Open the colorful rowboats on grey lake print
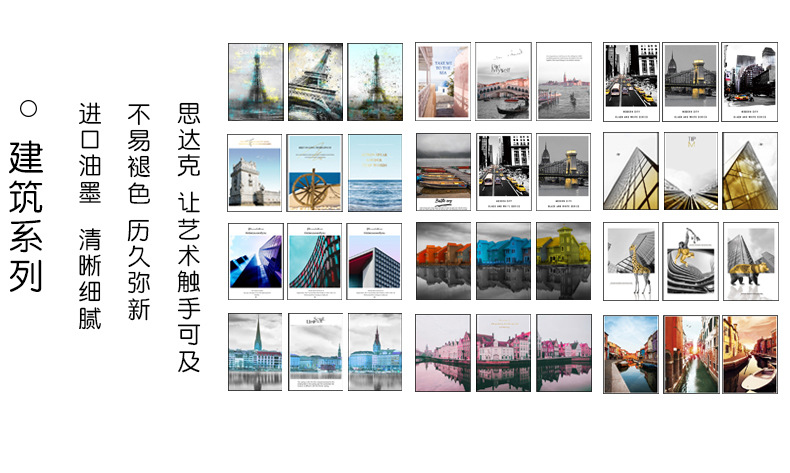Image resolution: width=790 pixels, height=473 pixels. pyautogui.click(x=442, y=172)
